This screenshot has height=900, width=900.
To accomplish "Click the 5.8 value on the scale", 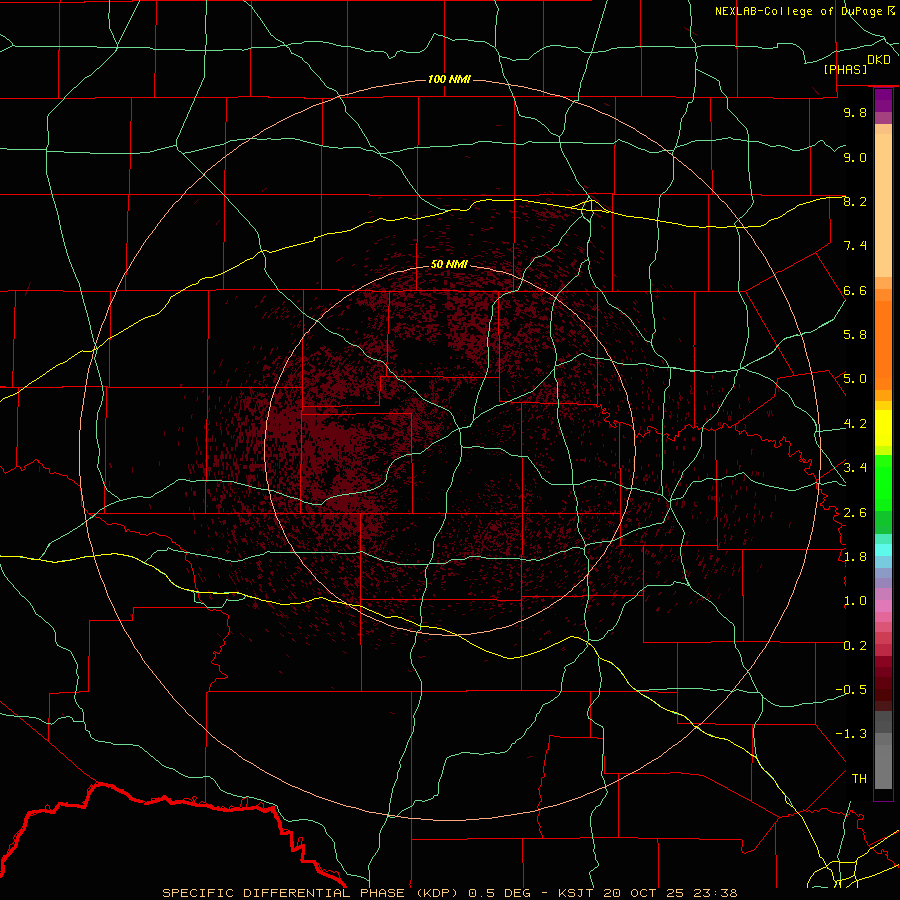I will 855,335.
